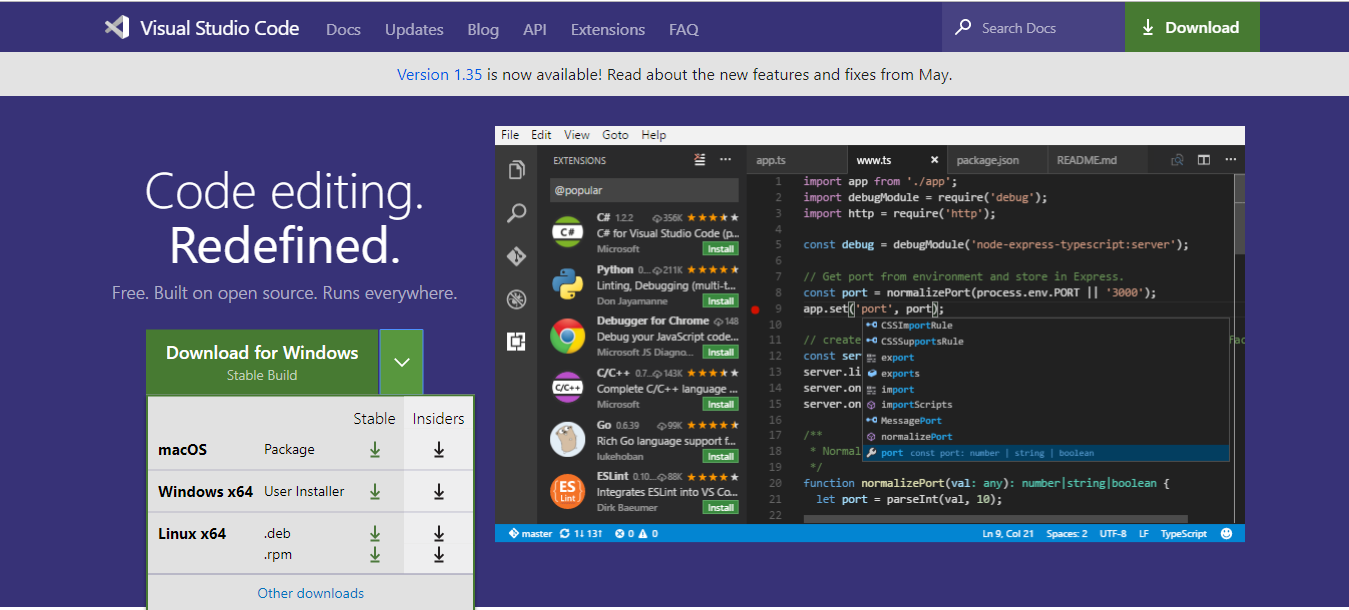Click the split editor icon above the code
Viewport: 1349px width, 610px height.
1203,159
